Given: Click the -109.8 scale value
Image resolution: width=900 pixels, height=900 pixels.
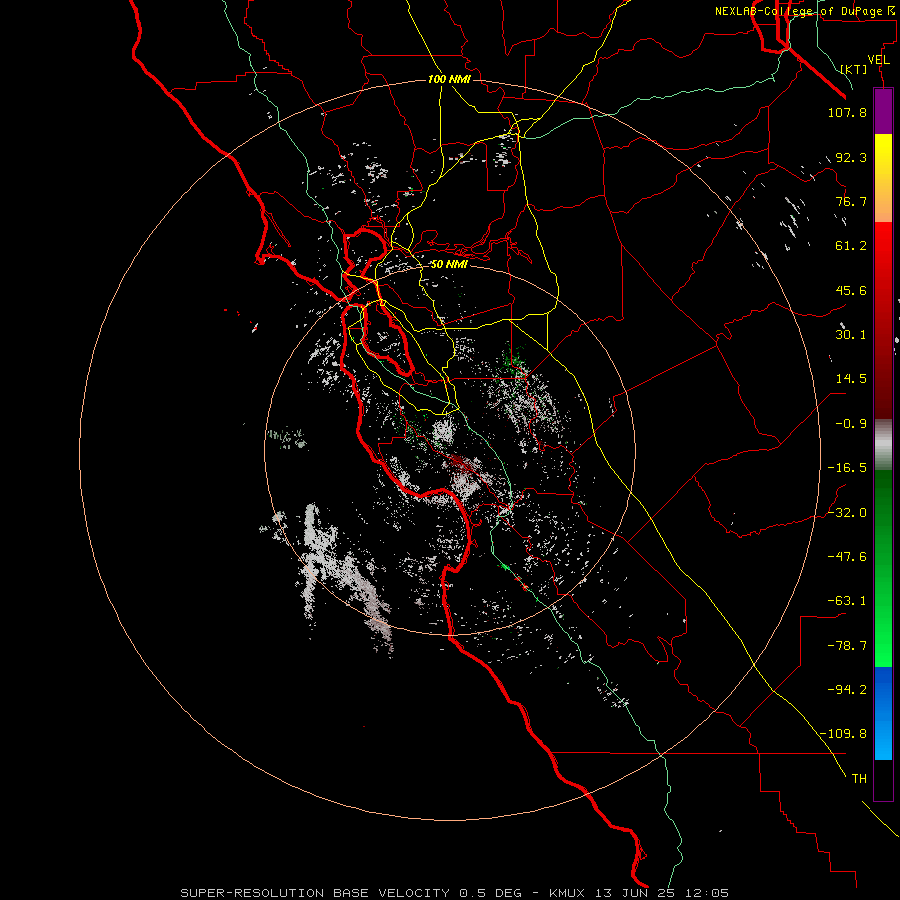Looking at the screenshot, I should point(844,734).
